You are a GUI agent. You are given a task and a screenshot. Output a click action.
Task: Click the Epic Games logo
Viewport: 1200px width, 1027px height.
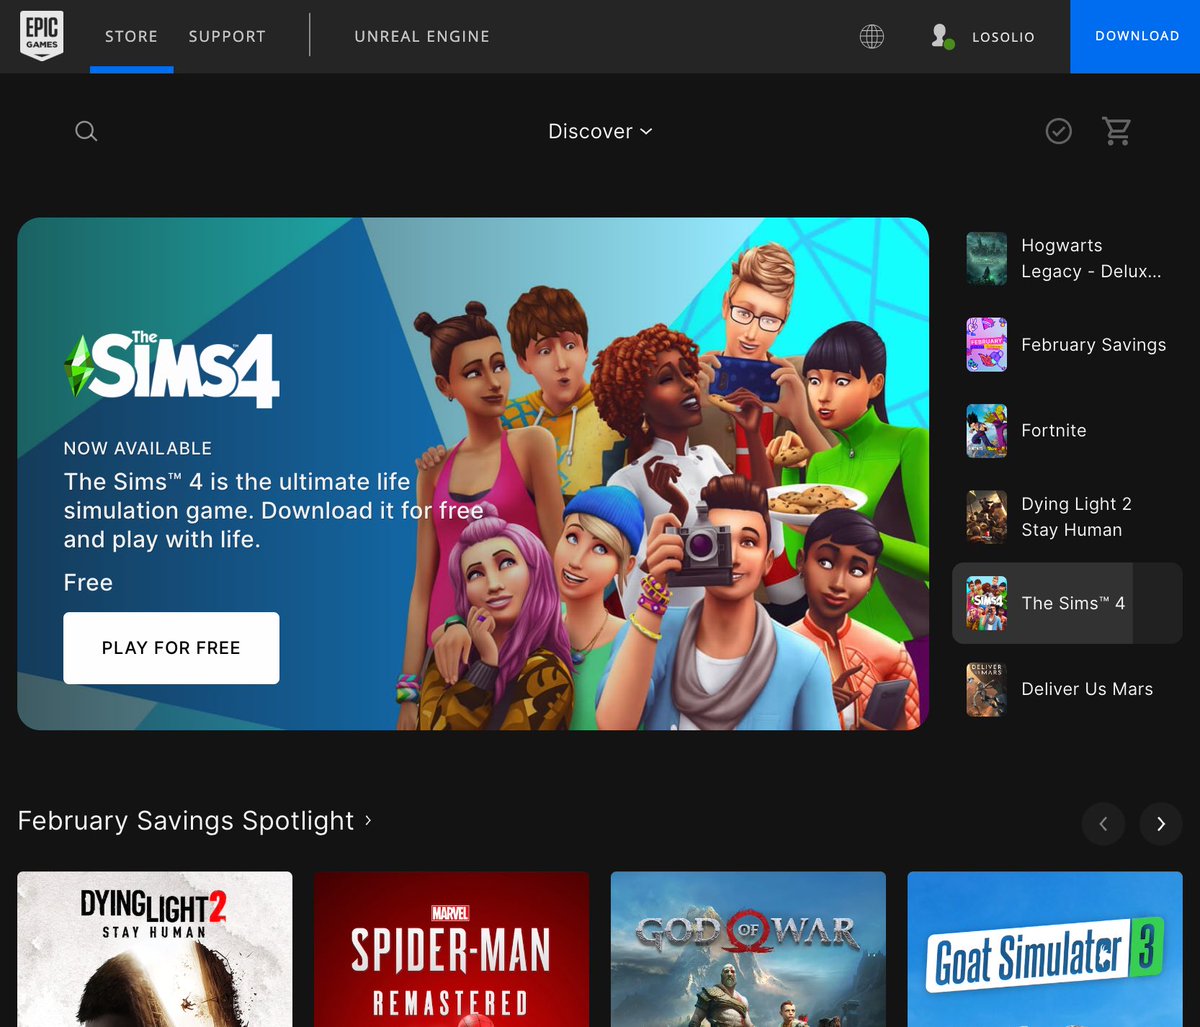coord(42,36)
